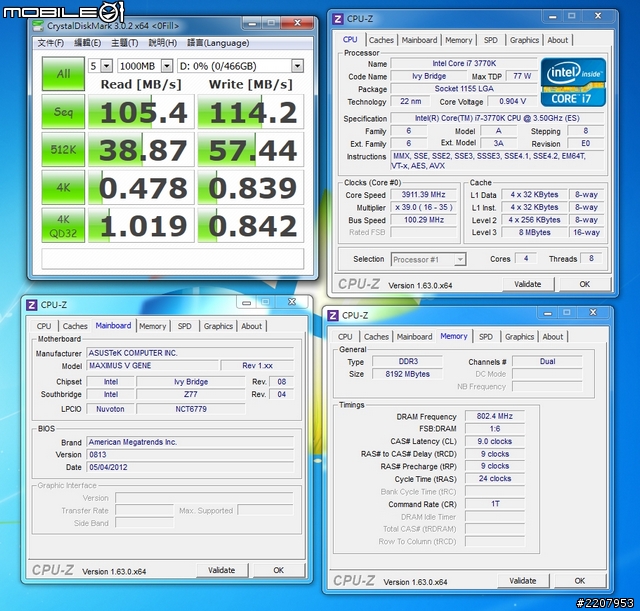Open the 主題(T) menu in CrystalDiskMark
The width and height of the screenshot is (640, 611).
[x=124, y=43]
